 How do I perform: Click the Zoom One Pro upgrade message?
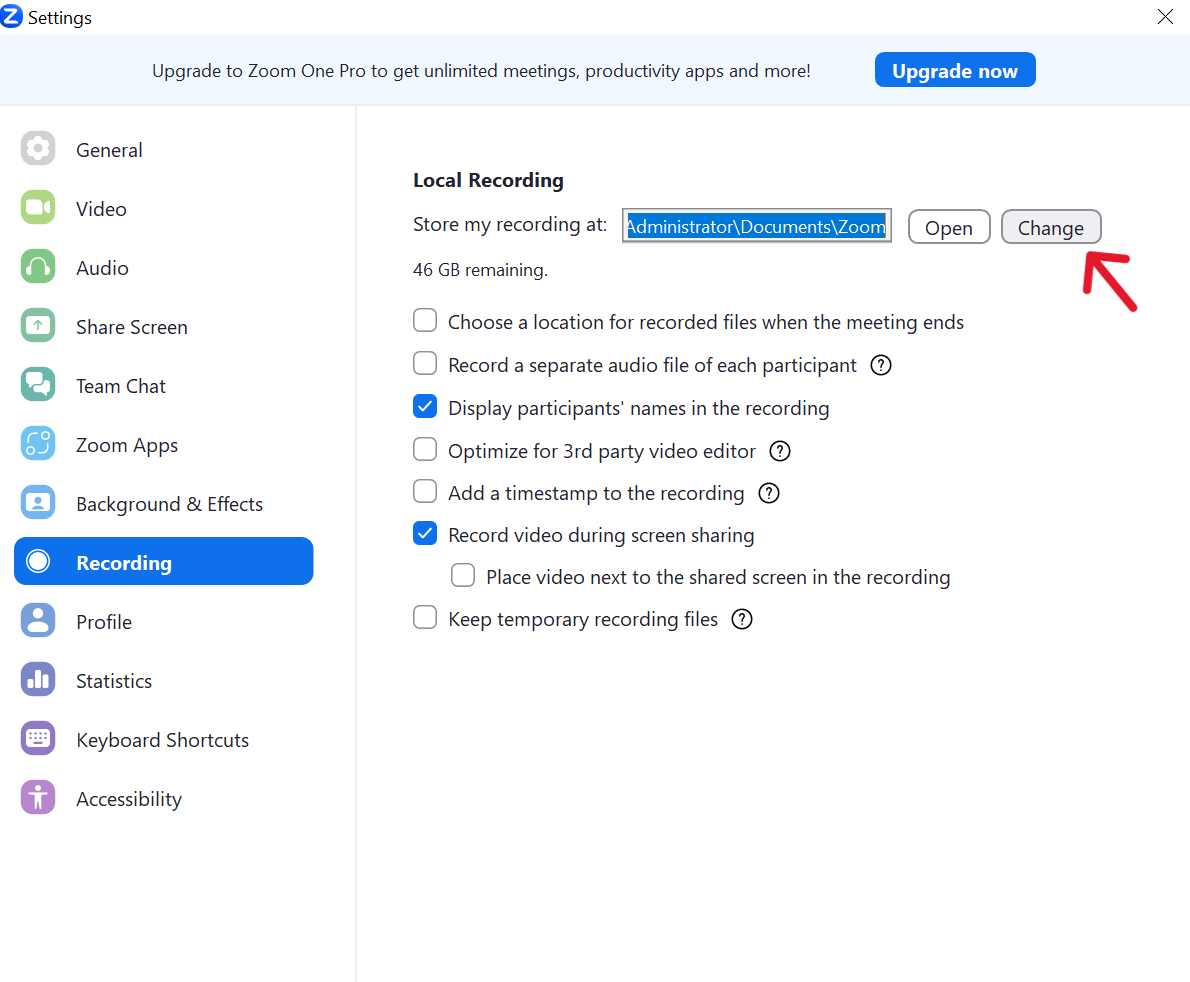coord(481,71)
